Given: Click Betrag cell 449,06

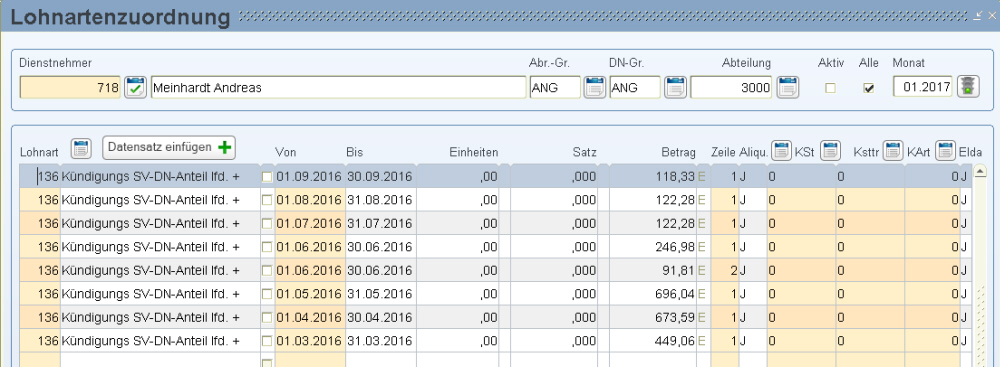Looking at the screenshot, I should 654,341.
